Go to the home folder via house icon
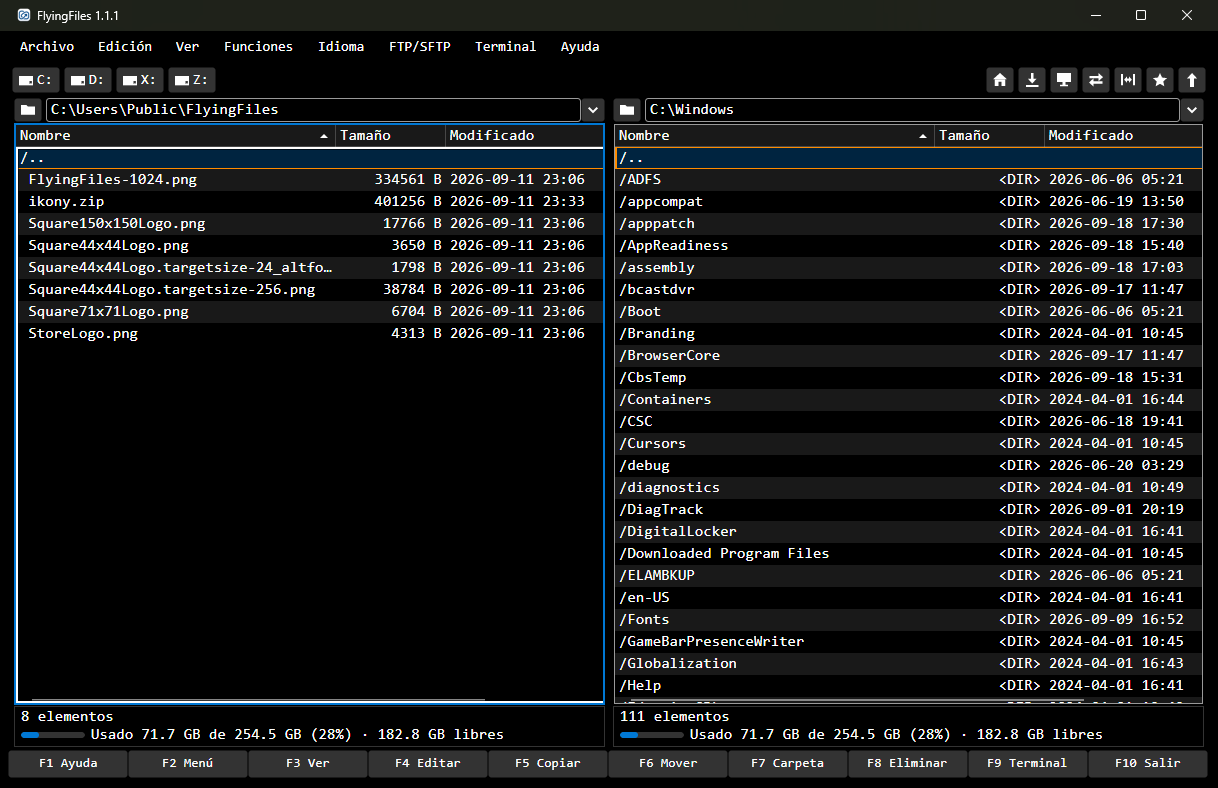The image size is (1218, 788). 999,81
